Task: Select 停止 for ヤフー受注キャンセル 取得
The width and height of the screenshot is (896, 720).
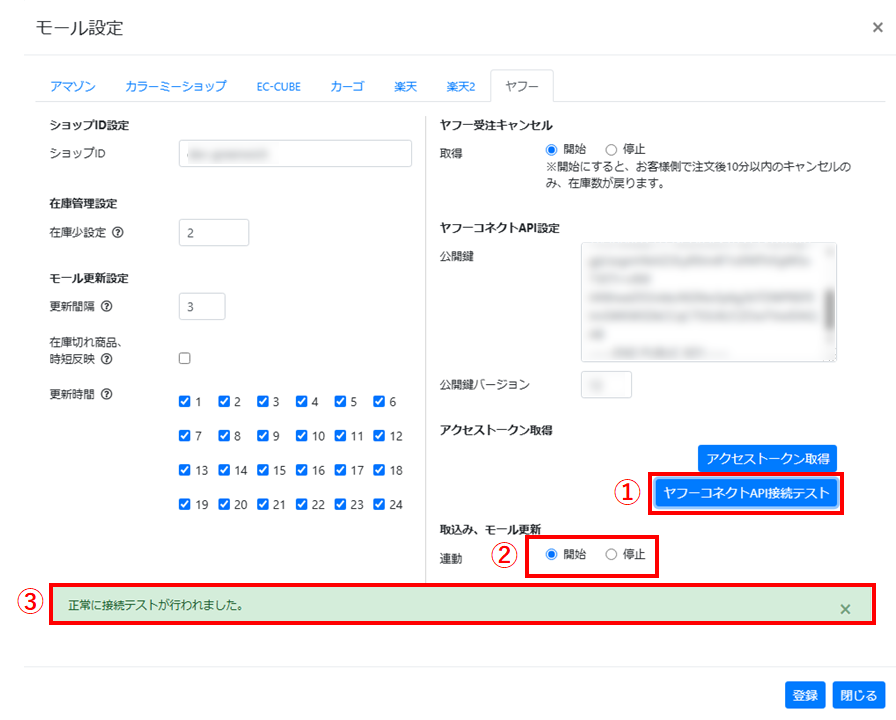Action: point(611,150)
